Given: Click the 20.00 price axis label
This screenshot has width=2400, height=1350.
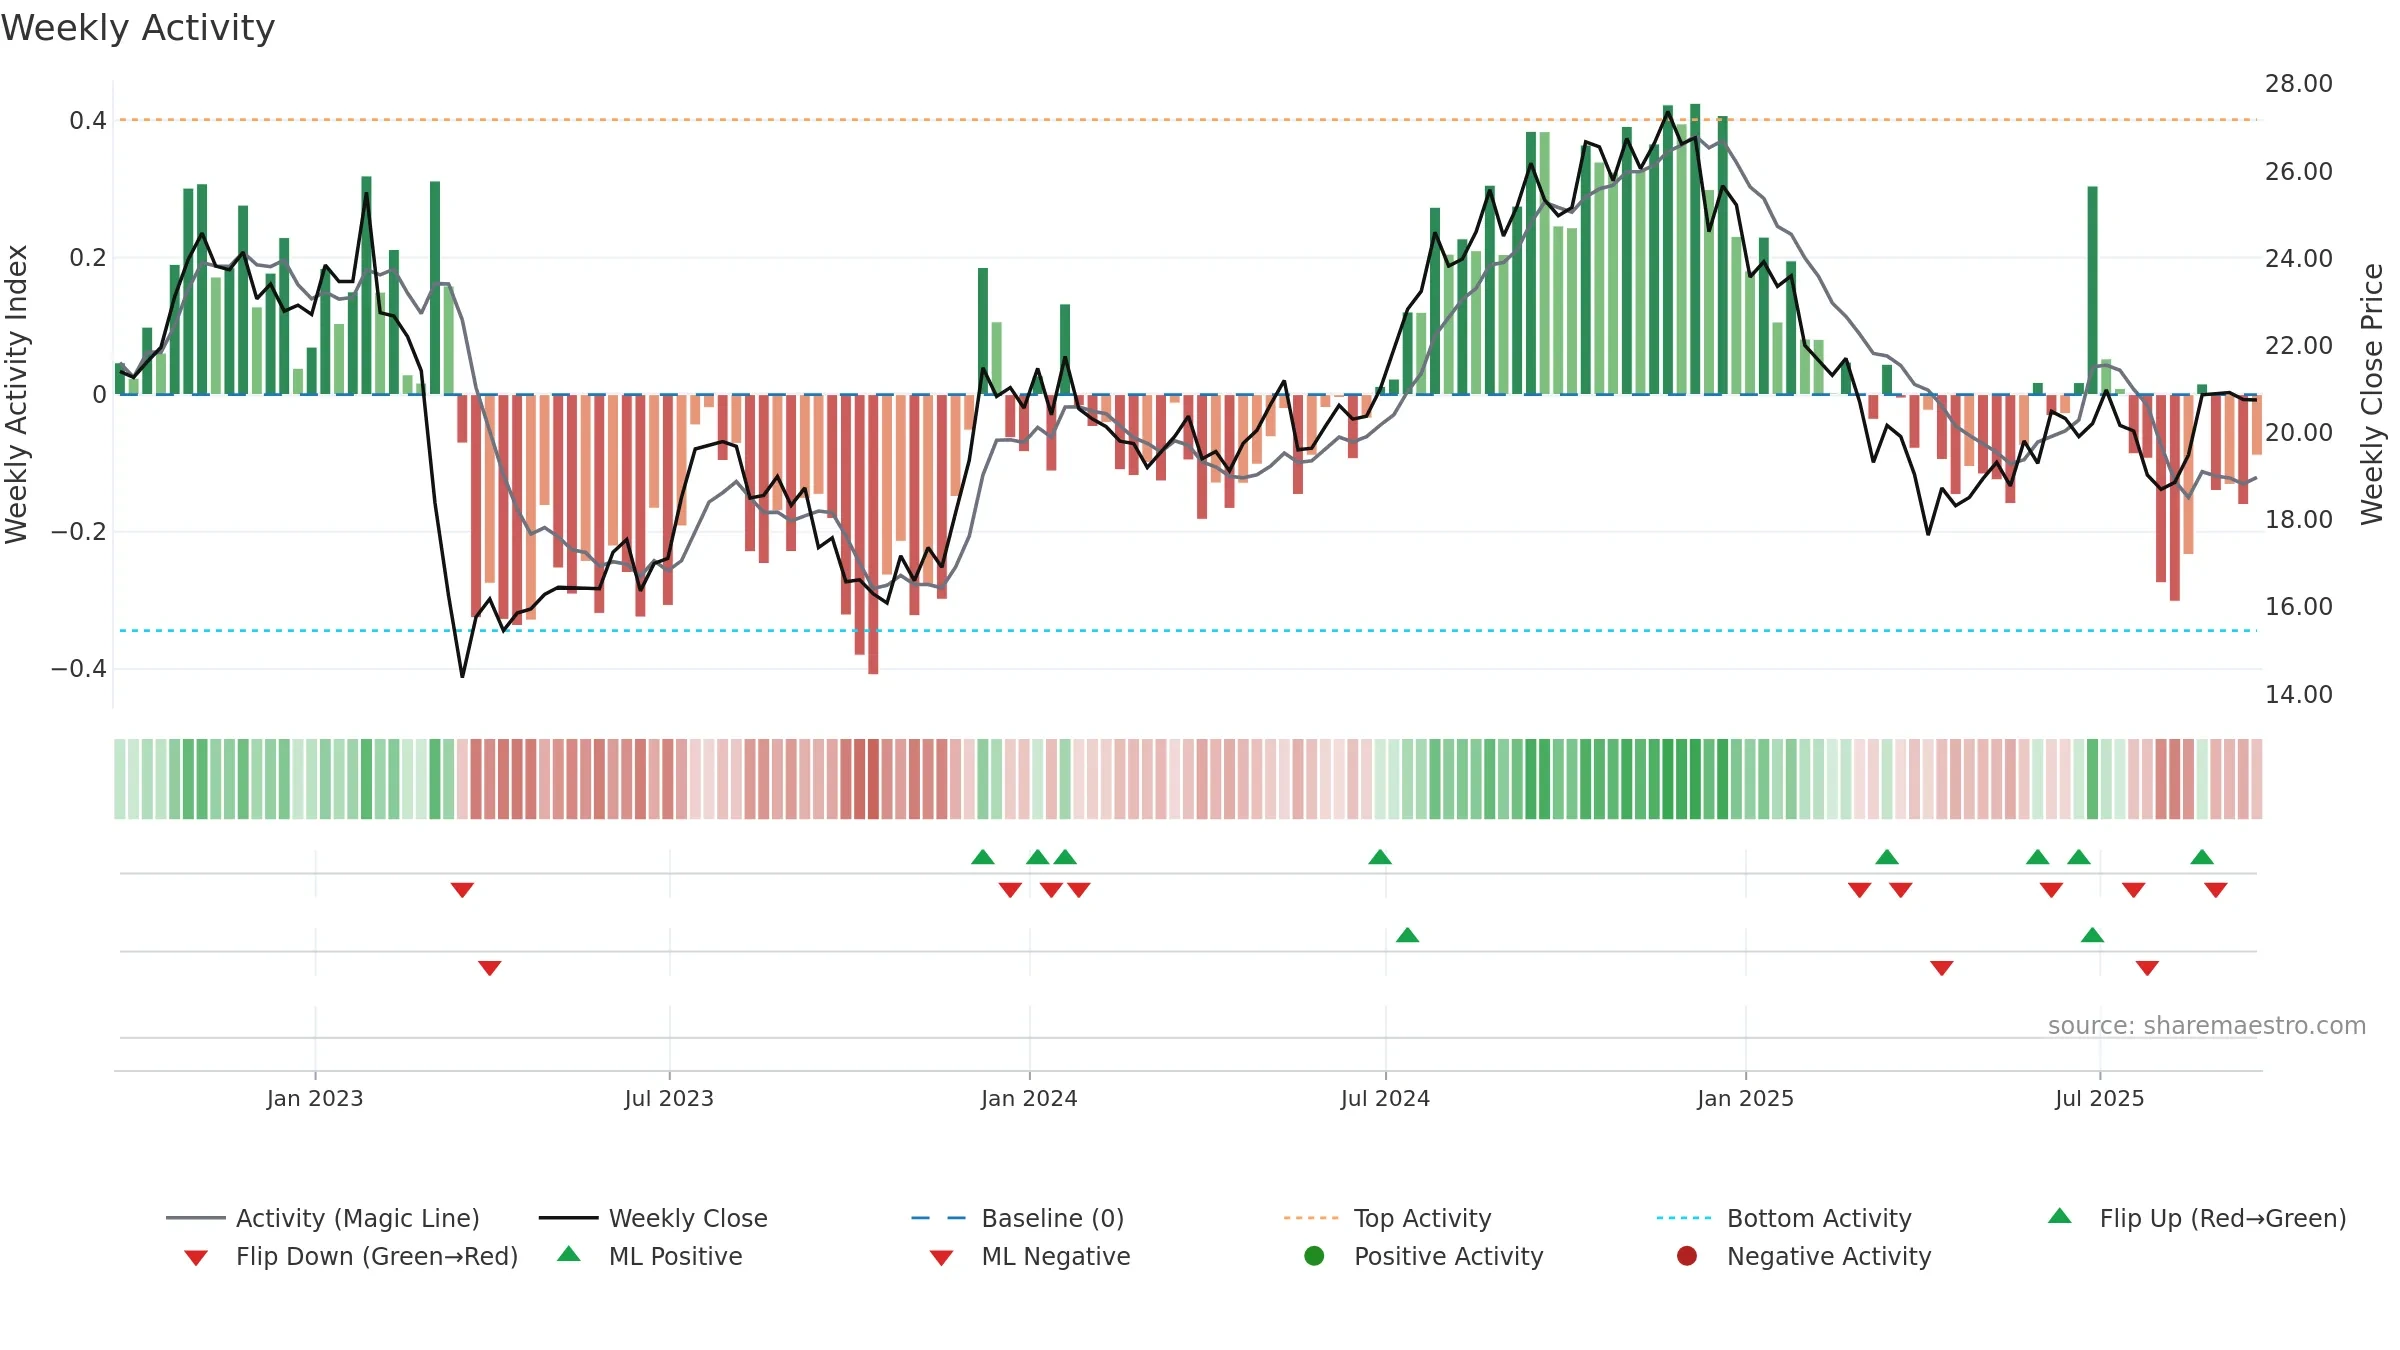Looking at the screenshot, I should (2298, 433).
